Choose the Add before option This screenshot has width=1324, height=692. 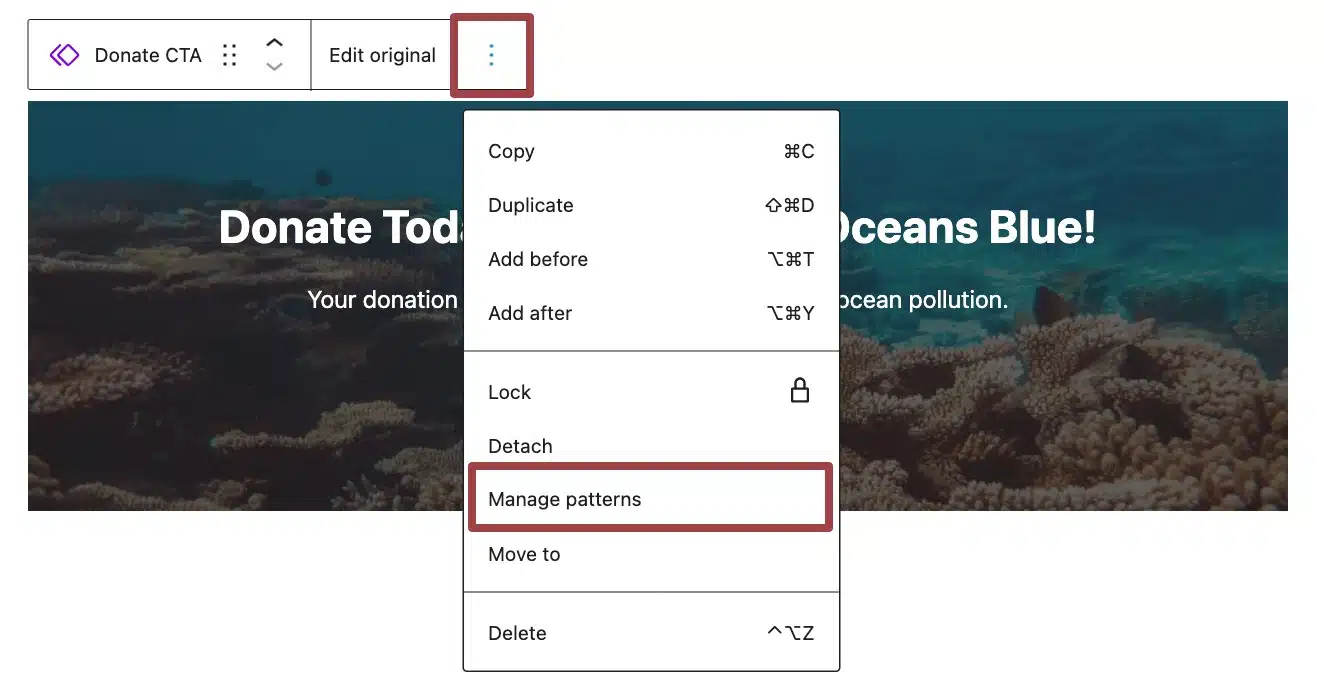pyautogui.click(x=651, y=259)
